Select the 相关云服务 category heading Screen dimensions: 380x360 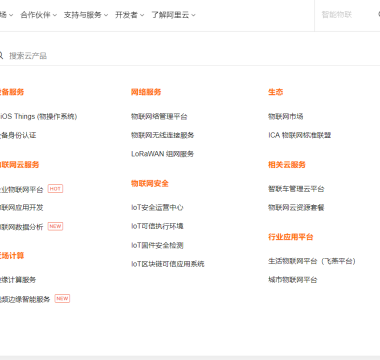287,165
